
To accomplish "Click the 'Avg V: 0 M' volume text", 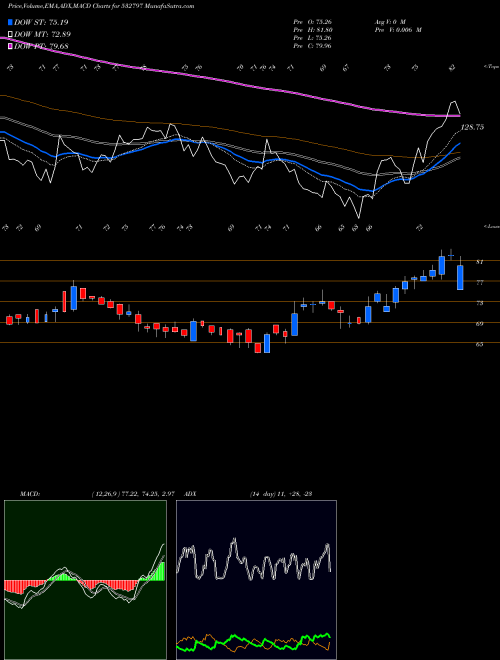I will coord(389,21).
